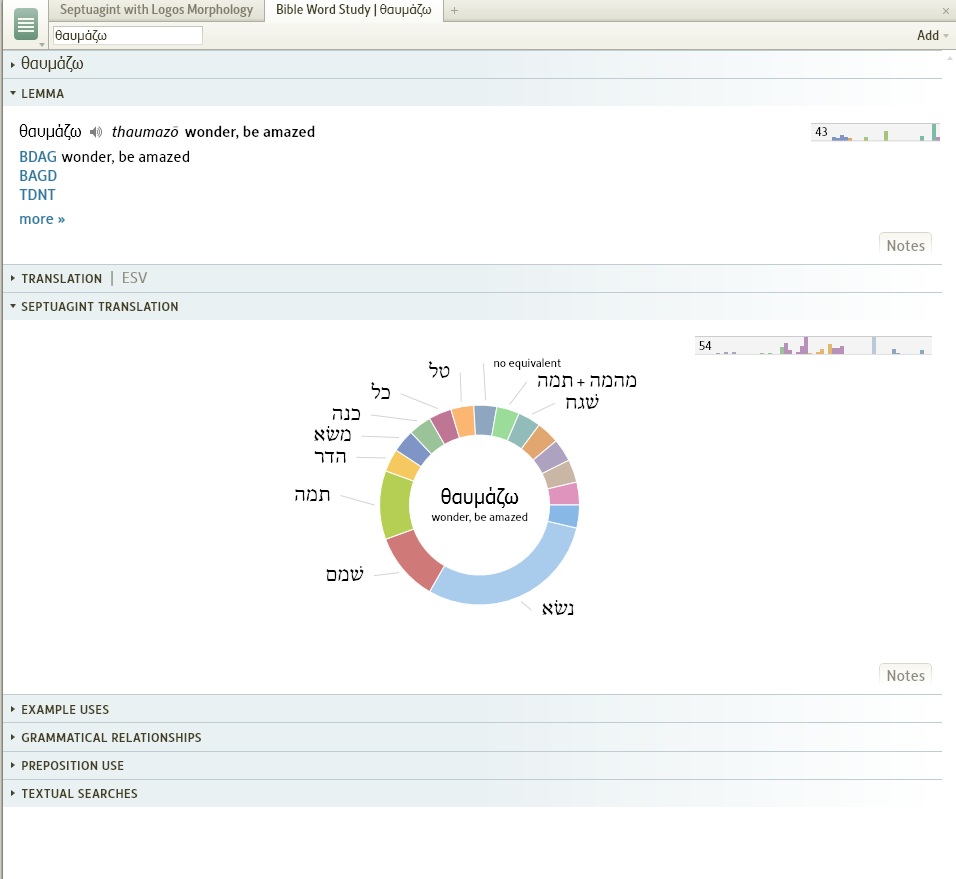Select Bible Word Study θαυμάζω tab
Screen dimensions: 956x879
tap(354, 10)
